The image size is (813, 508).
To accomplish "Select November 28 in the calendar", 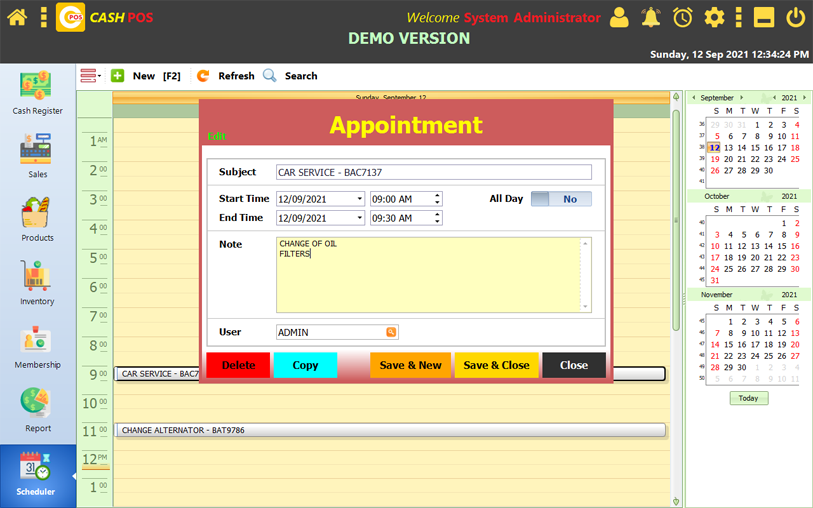I will 715,368.
